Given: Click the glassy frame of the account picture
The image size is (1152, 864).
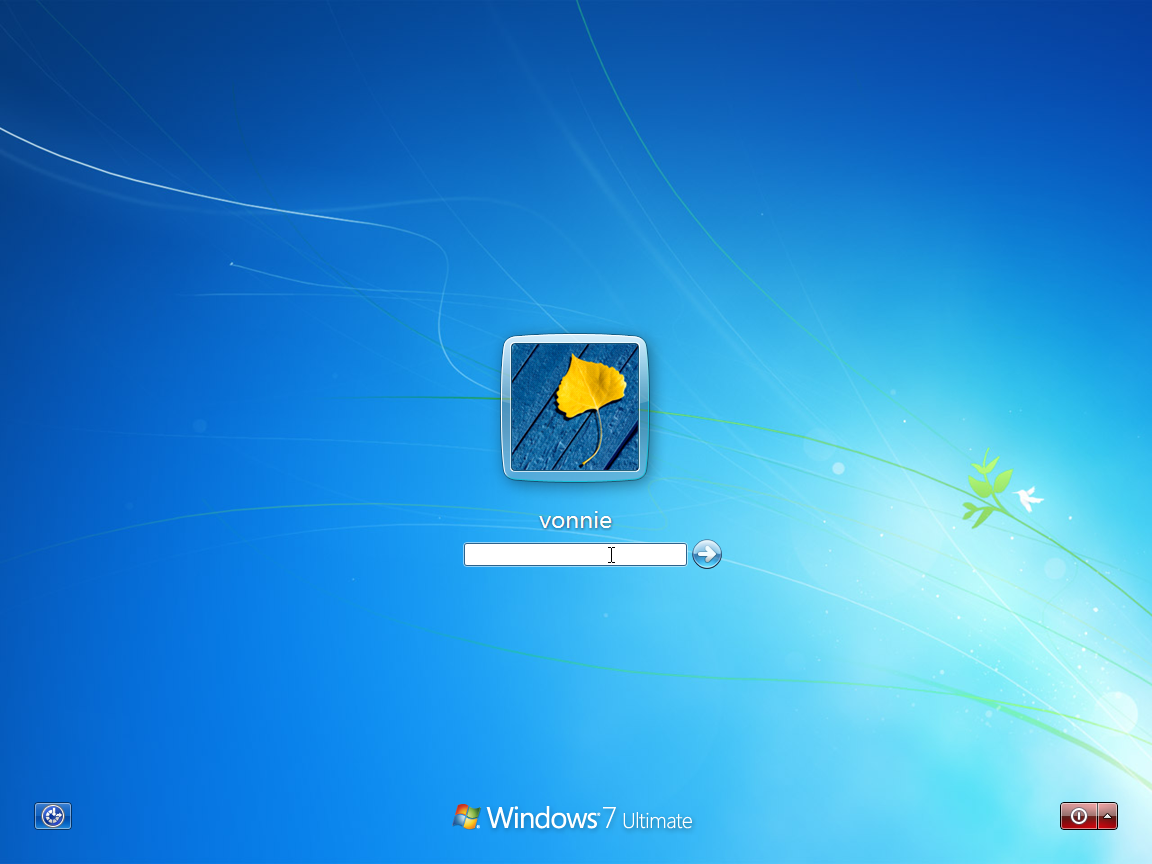Looking at the screenshot, I should 505,407.
